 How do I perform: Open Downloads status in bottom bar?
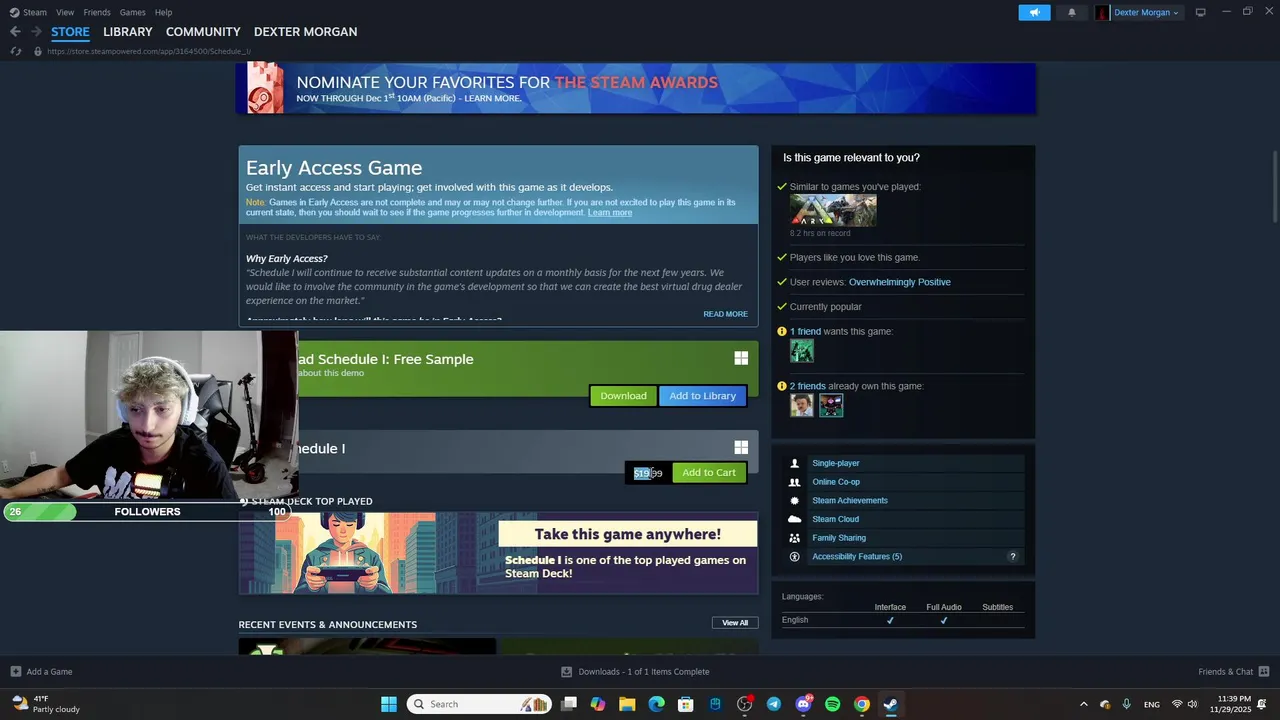pyautogui.click(x=635, y=671)
